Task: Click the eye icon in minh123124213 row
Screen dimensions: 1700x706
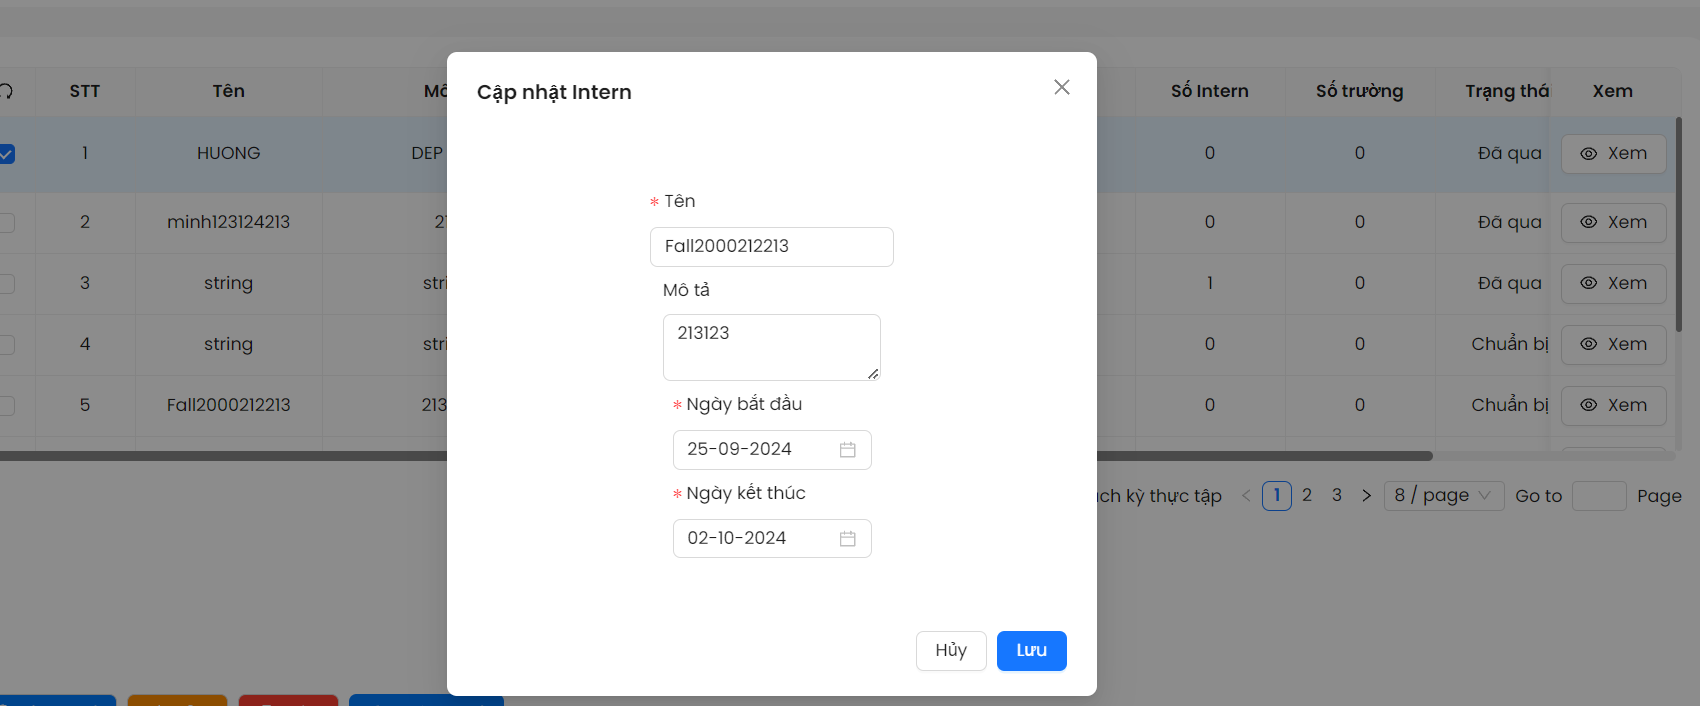Action: [1588, 222]
